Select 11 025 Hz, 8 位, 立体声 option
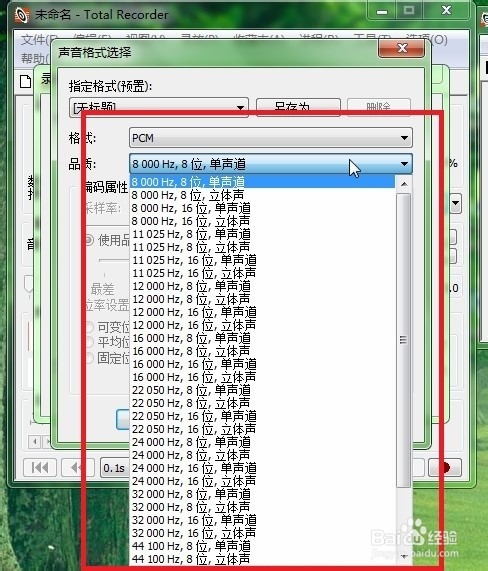This screenshot has height=571, width=488. point(262,247)
